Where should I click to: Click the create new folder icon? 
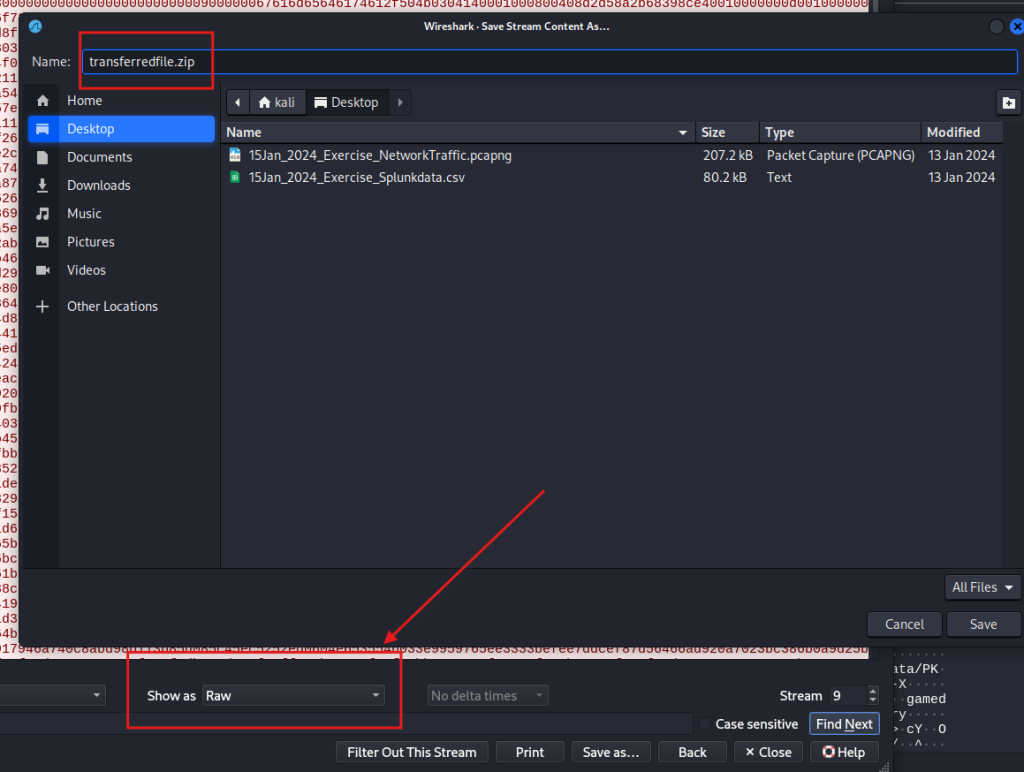1008,103
